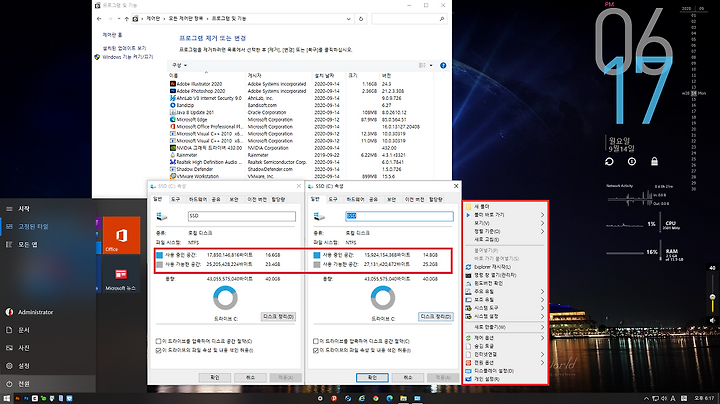720x404 pixels.
Task: Open 문서 in the Start menu
Action: pos(48,330)
